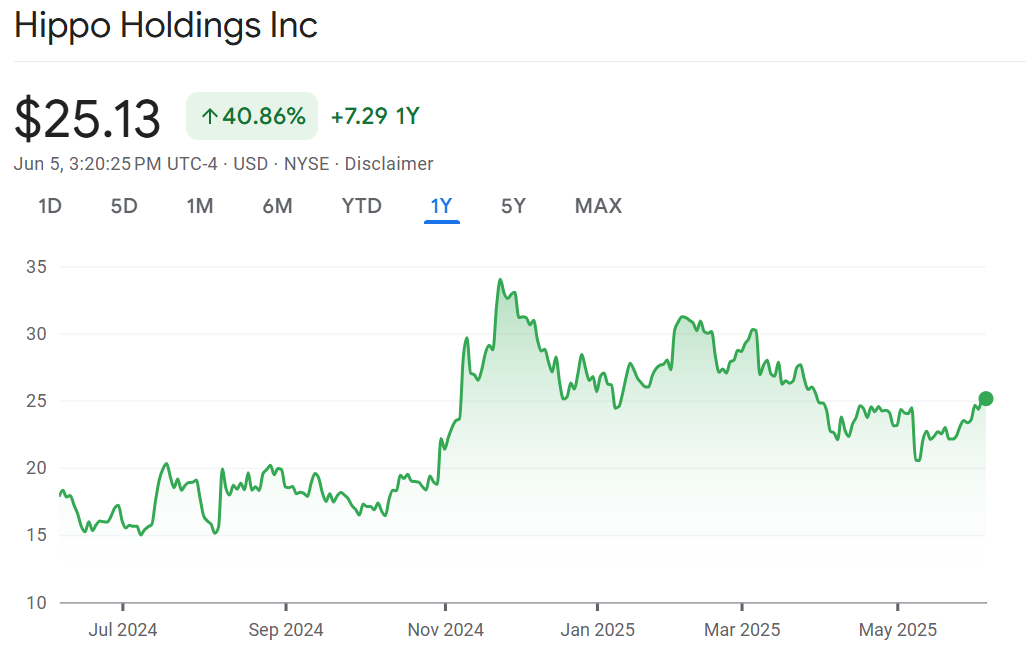Click the chart's highest peak point
1026x655 pixels.
coord(500,280)
